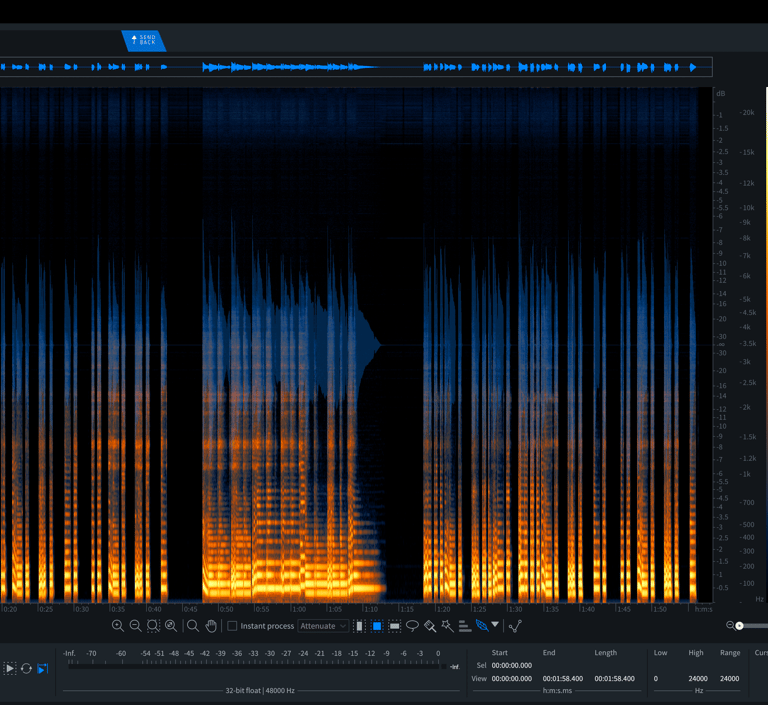Screen dimensions: 768x705
Task: Select the lasso selection tool
Action: click(x=412, y=626)
